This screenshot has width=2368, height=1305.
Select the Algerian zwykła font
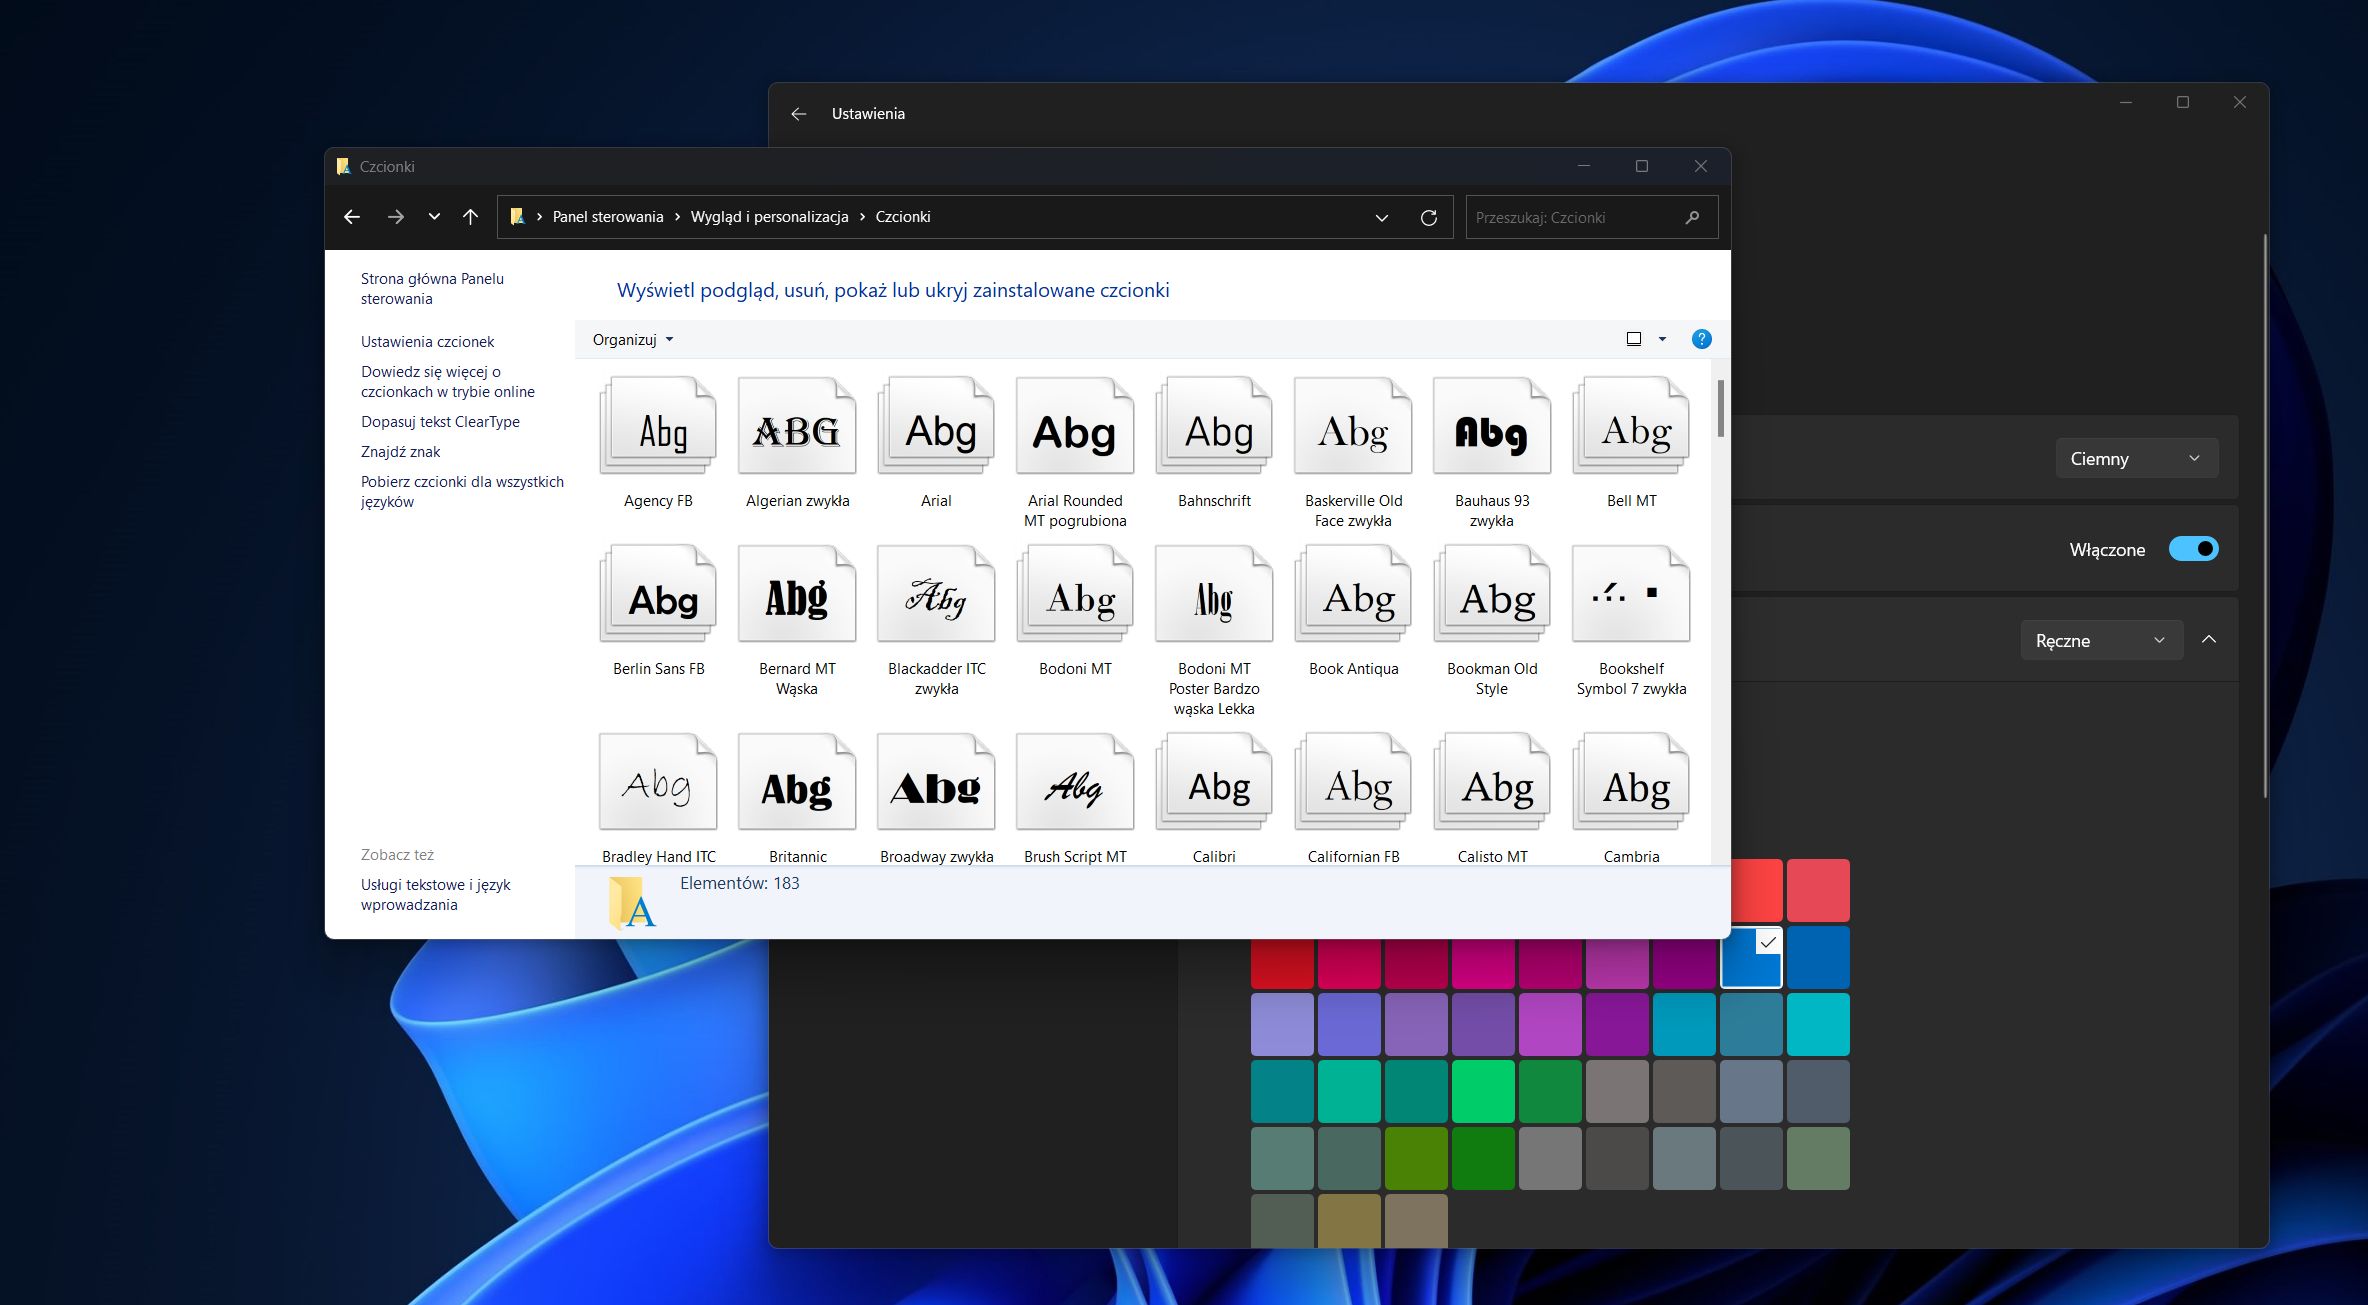(x=796, y=430)
